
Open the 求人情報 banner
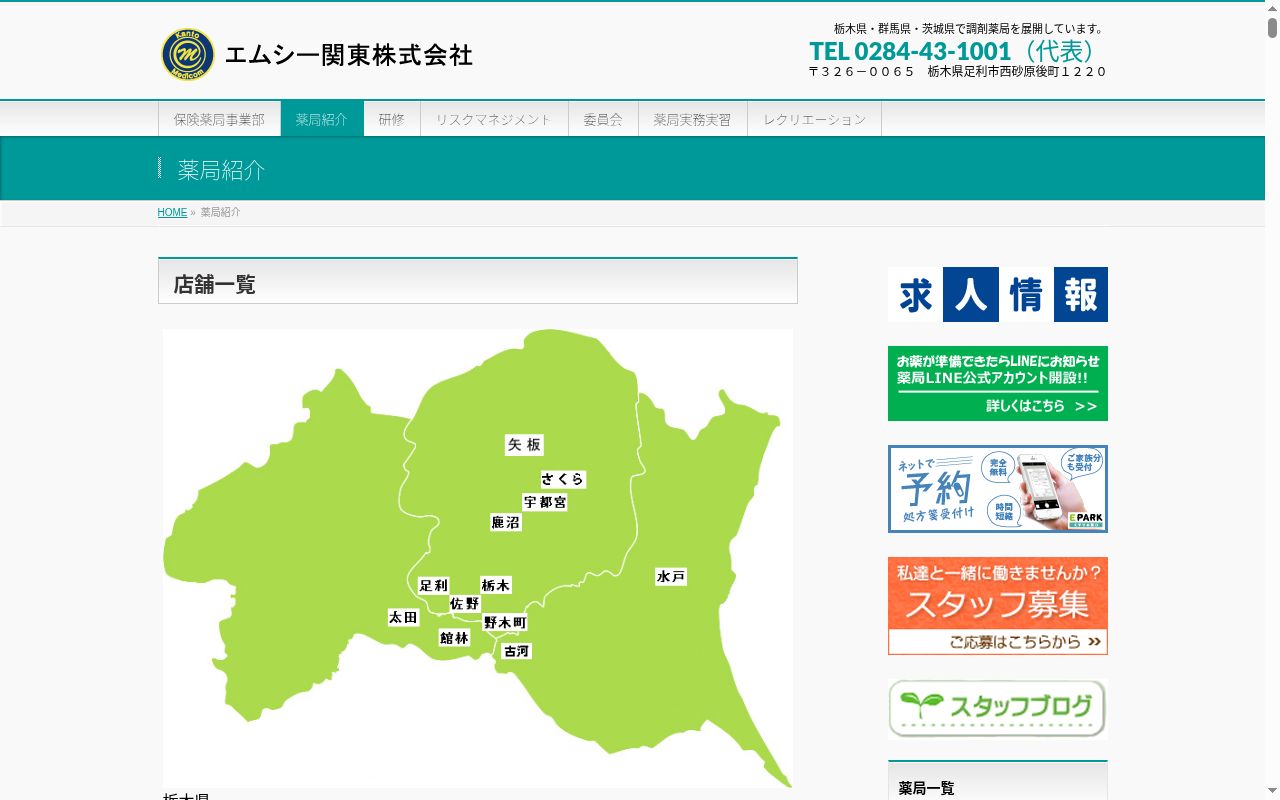coord(998,294)
